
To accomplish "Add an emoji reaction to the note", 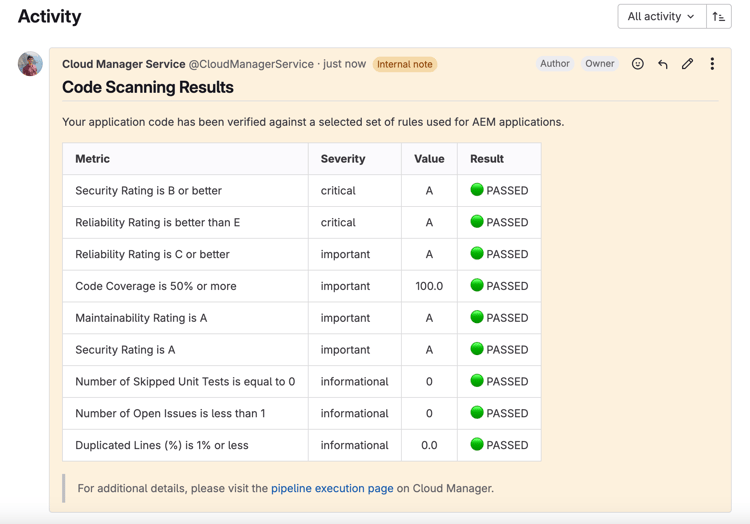I will (638, 64).
